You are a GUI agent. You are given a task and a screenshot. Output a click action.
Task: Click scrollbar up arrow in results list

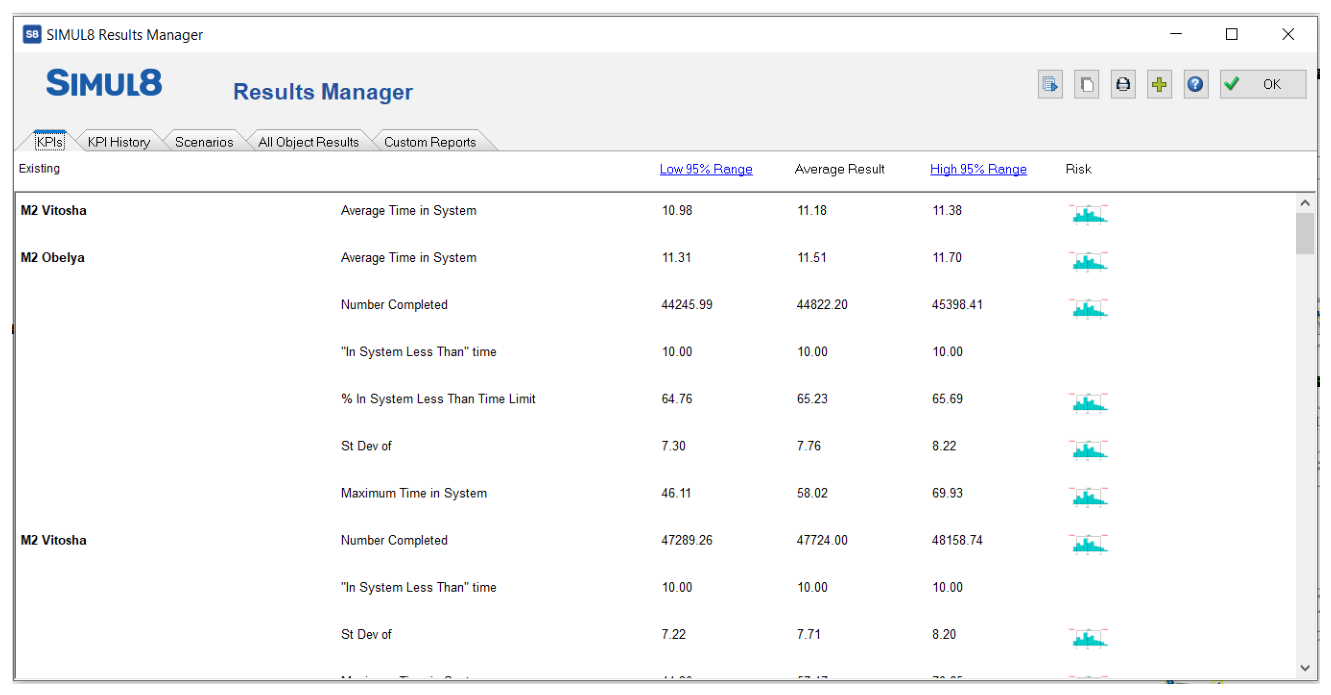1305,203
